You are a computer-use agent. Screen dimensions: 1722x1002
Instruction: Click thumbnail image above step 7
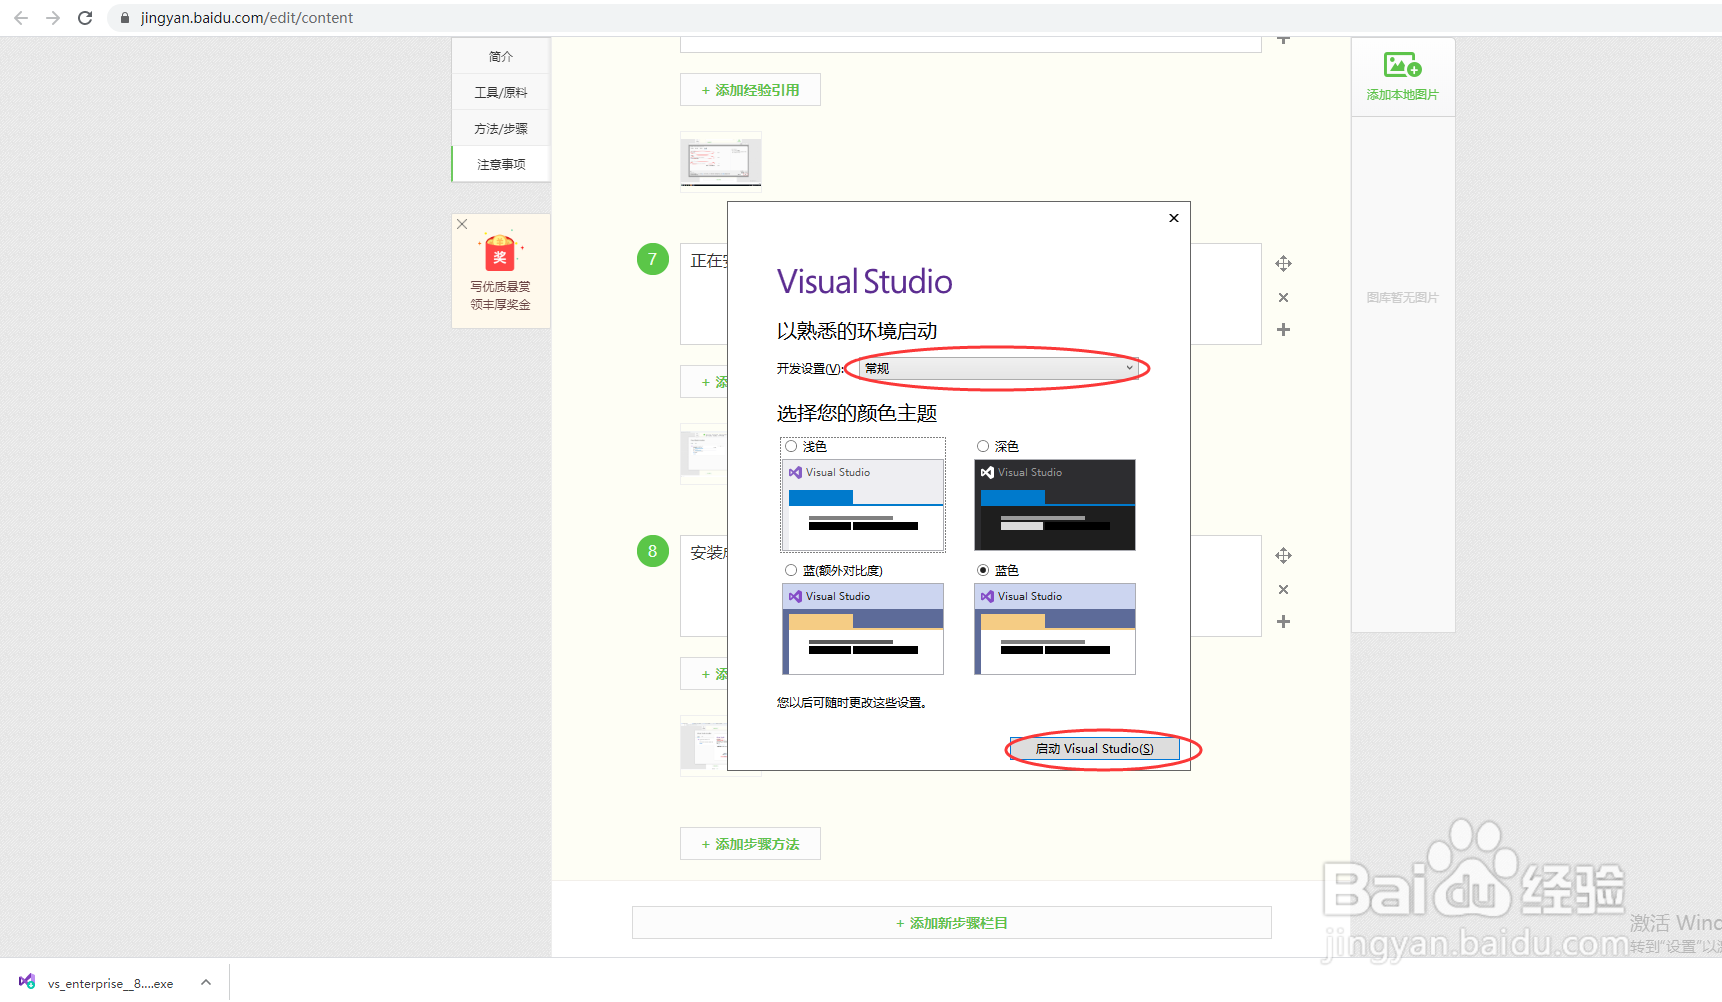(x=721, y=160)
